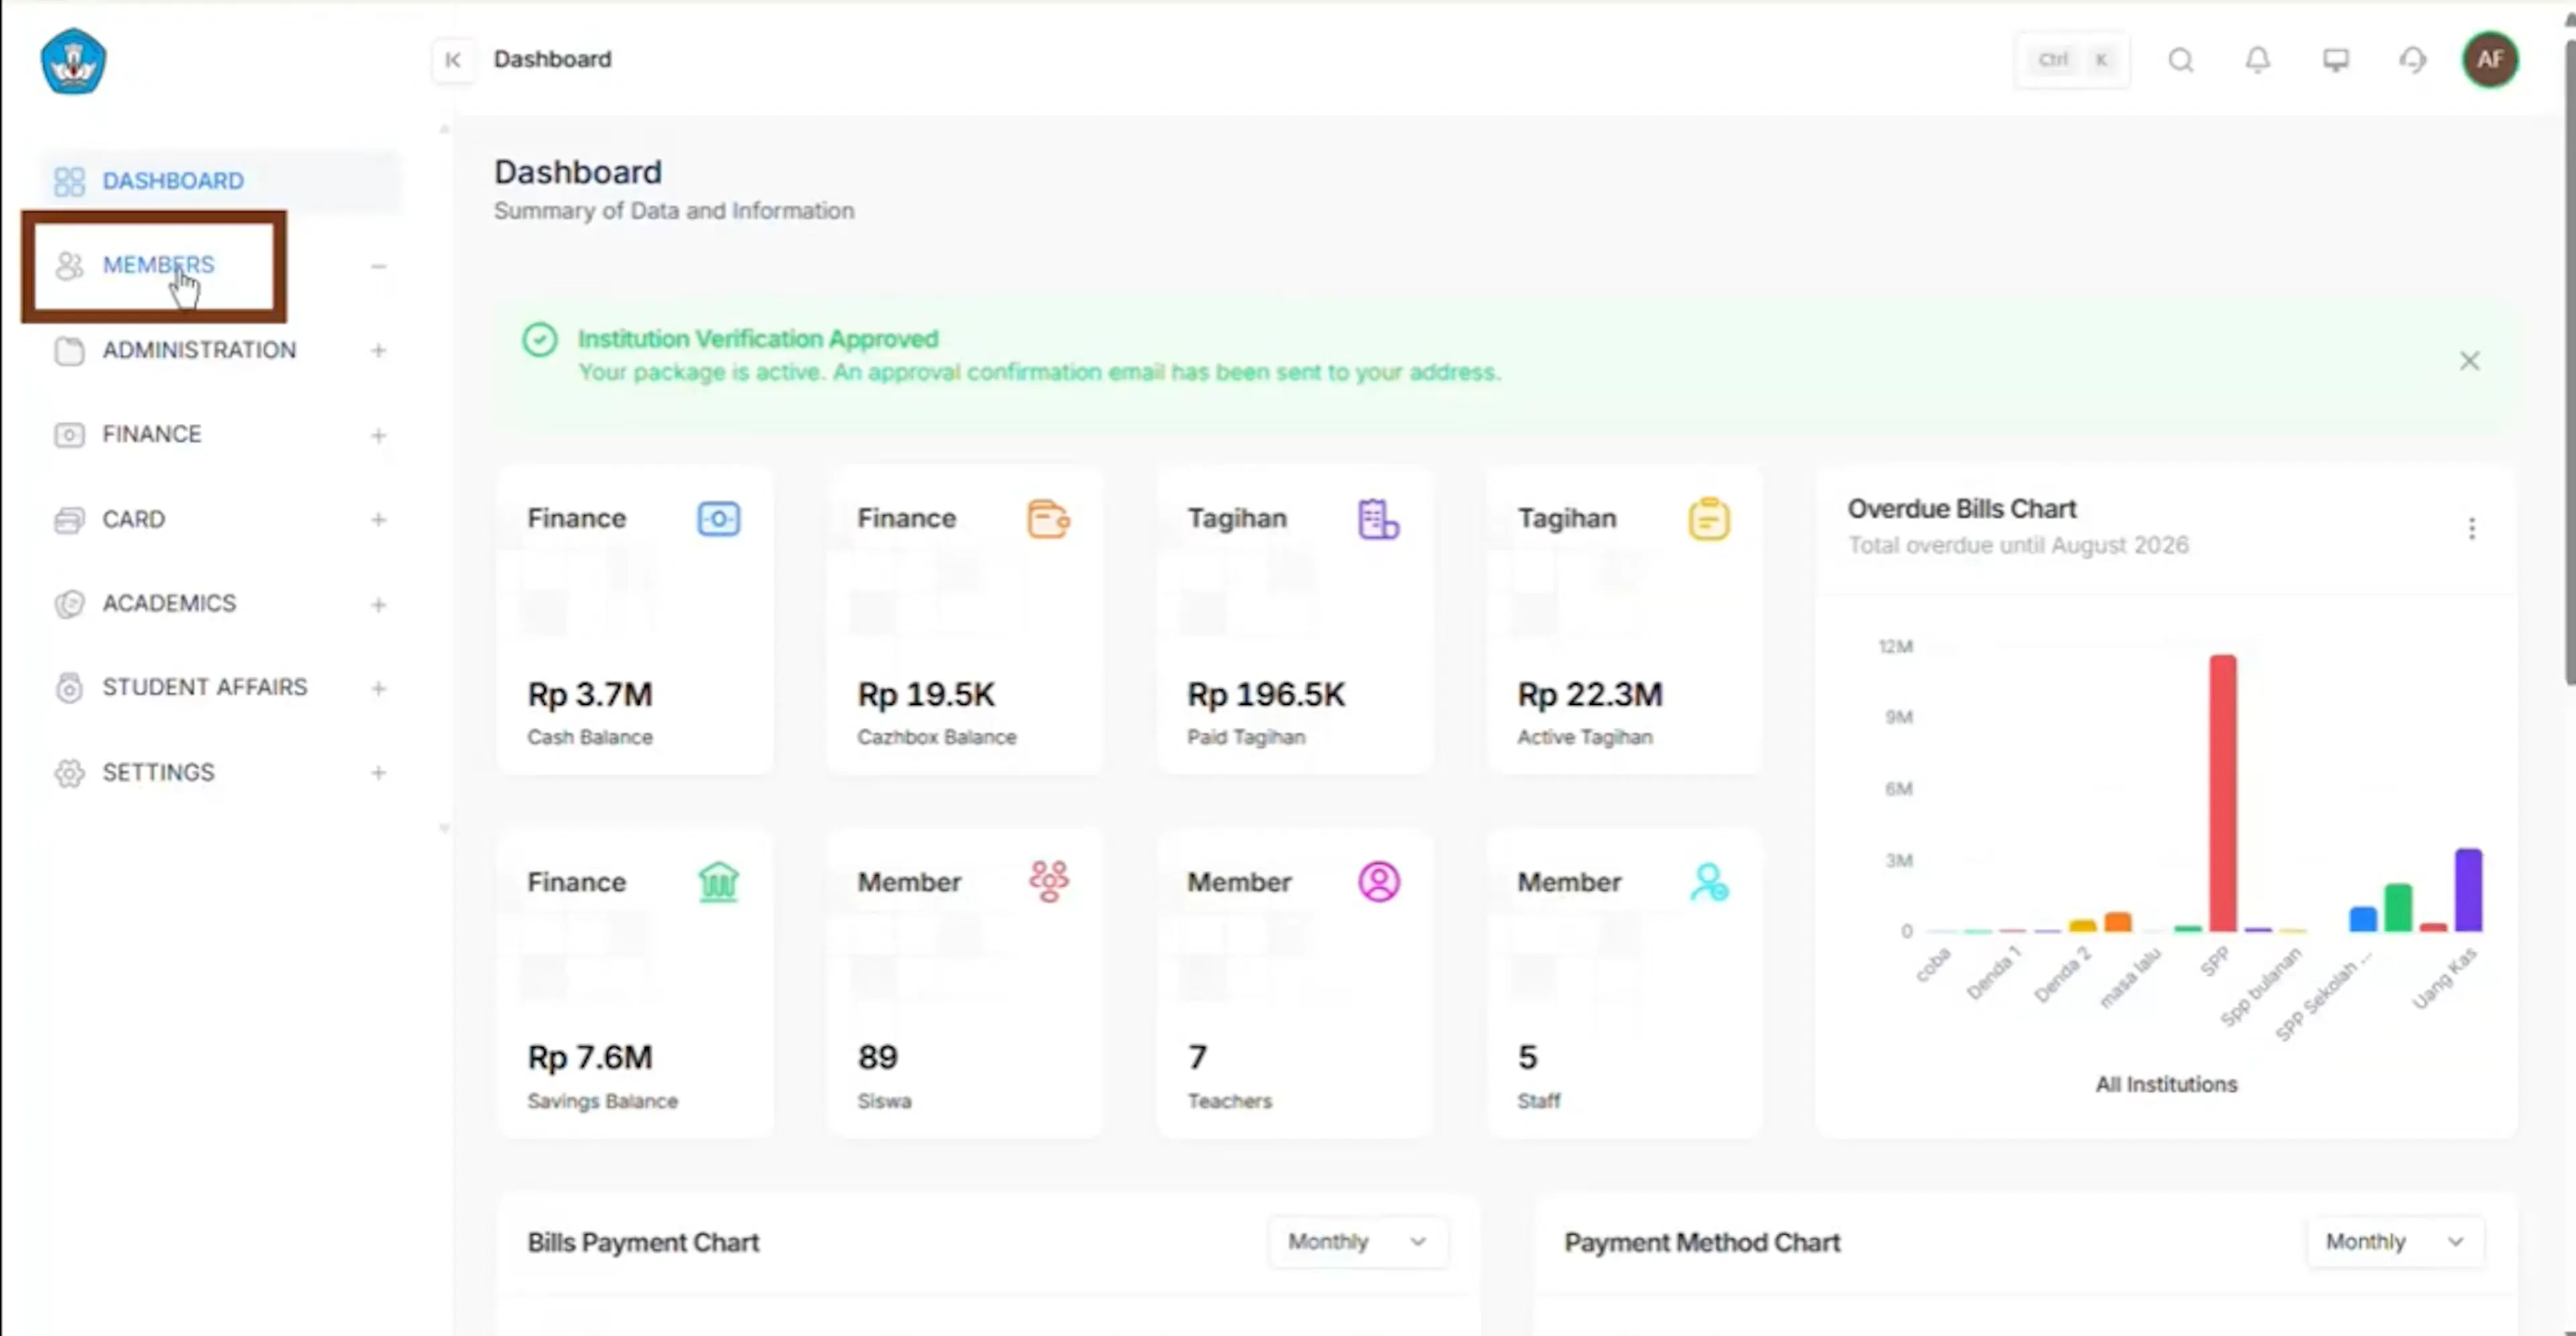Open the Overdue Bills Chart options menu

click(2472, 528)
